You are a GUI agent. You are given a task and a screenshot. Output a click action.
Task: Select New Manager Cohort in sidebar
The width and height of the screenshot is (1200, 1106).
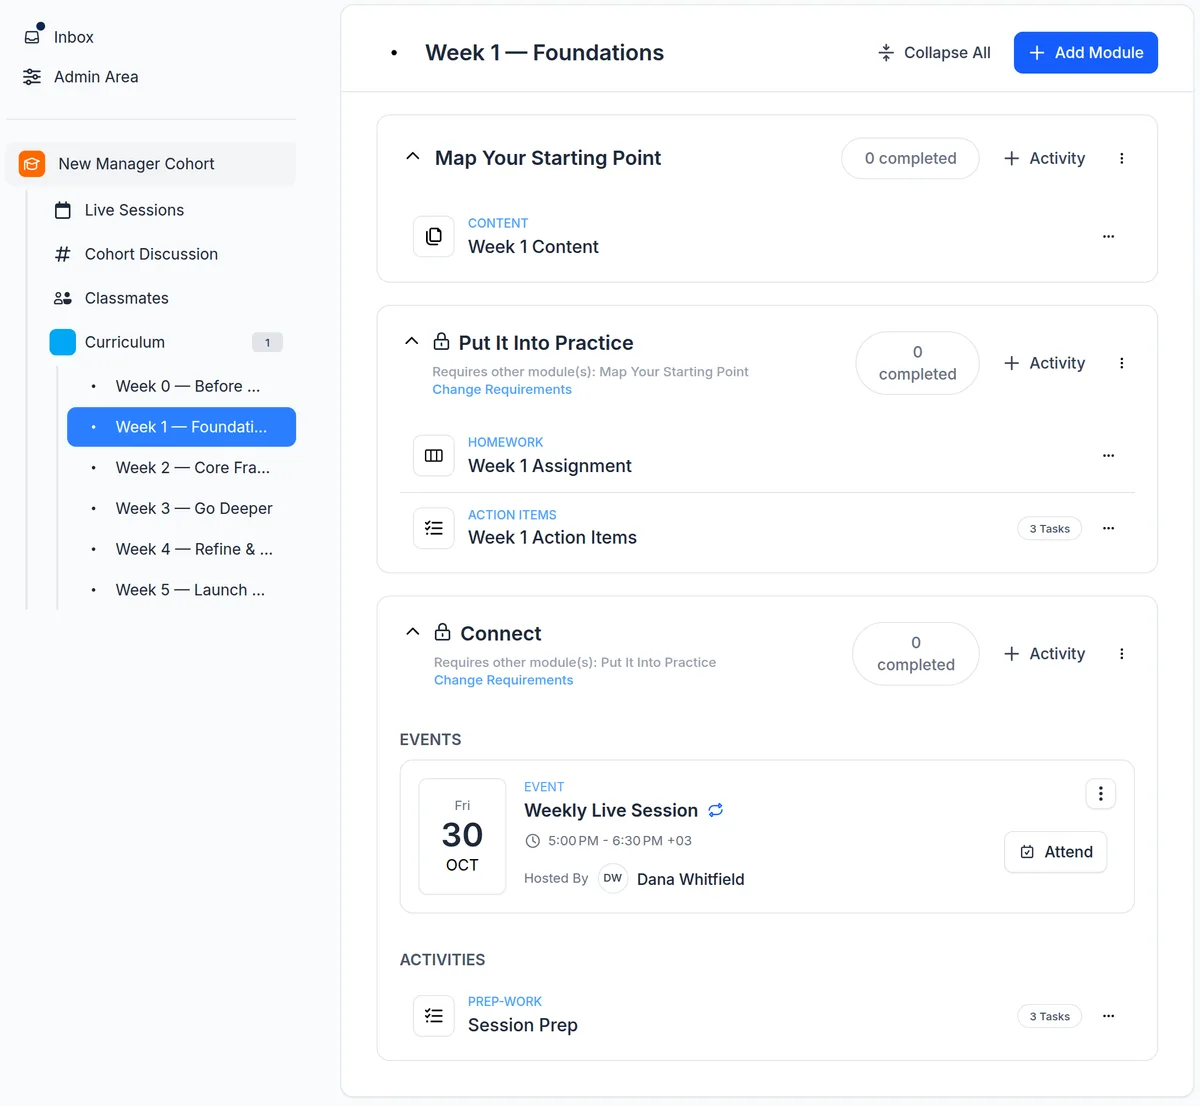point(151,164)
